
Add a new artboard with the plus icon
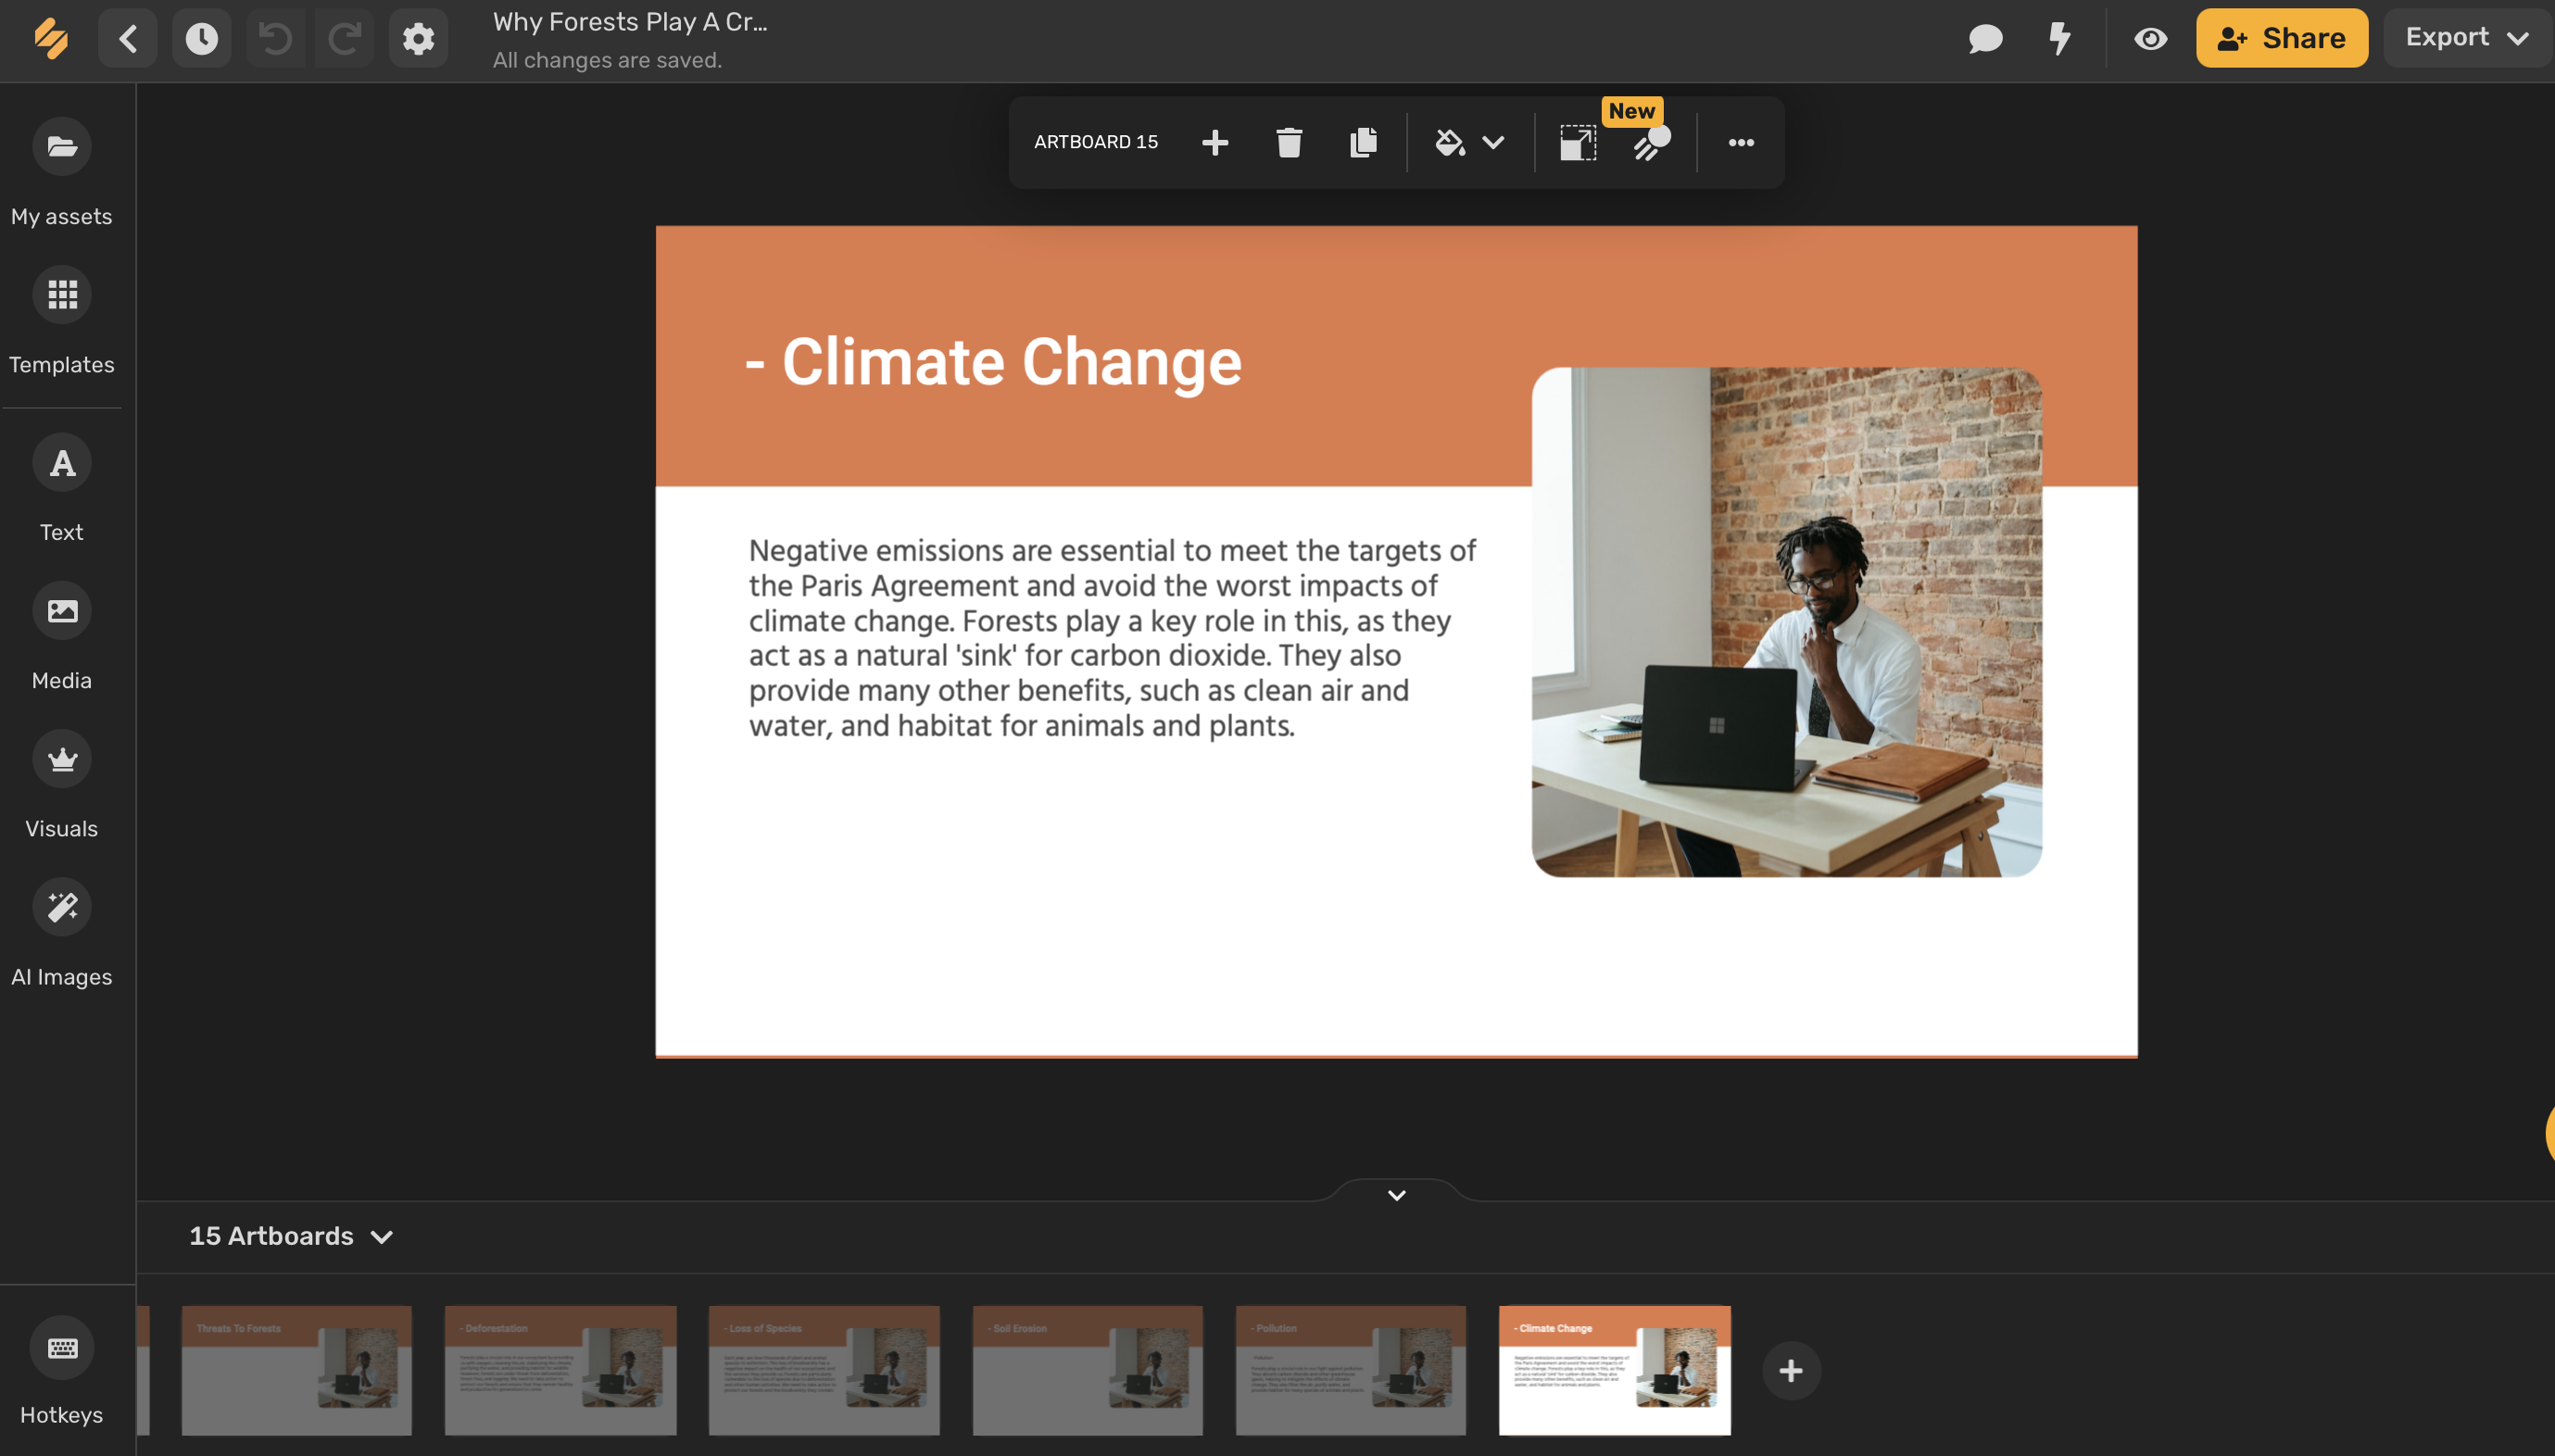coord(1214,142)
